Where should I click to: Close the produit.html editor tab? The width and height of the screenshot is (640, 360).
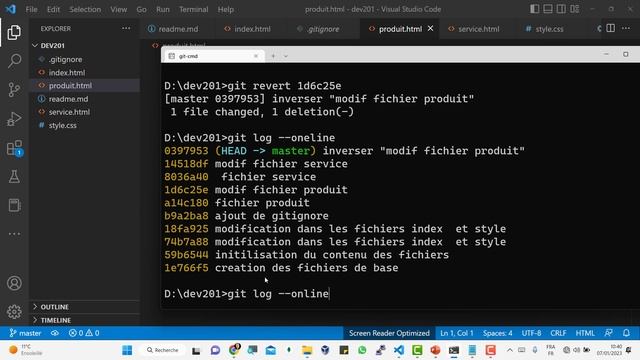tap(430, 29)
